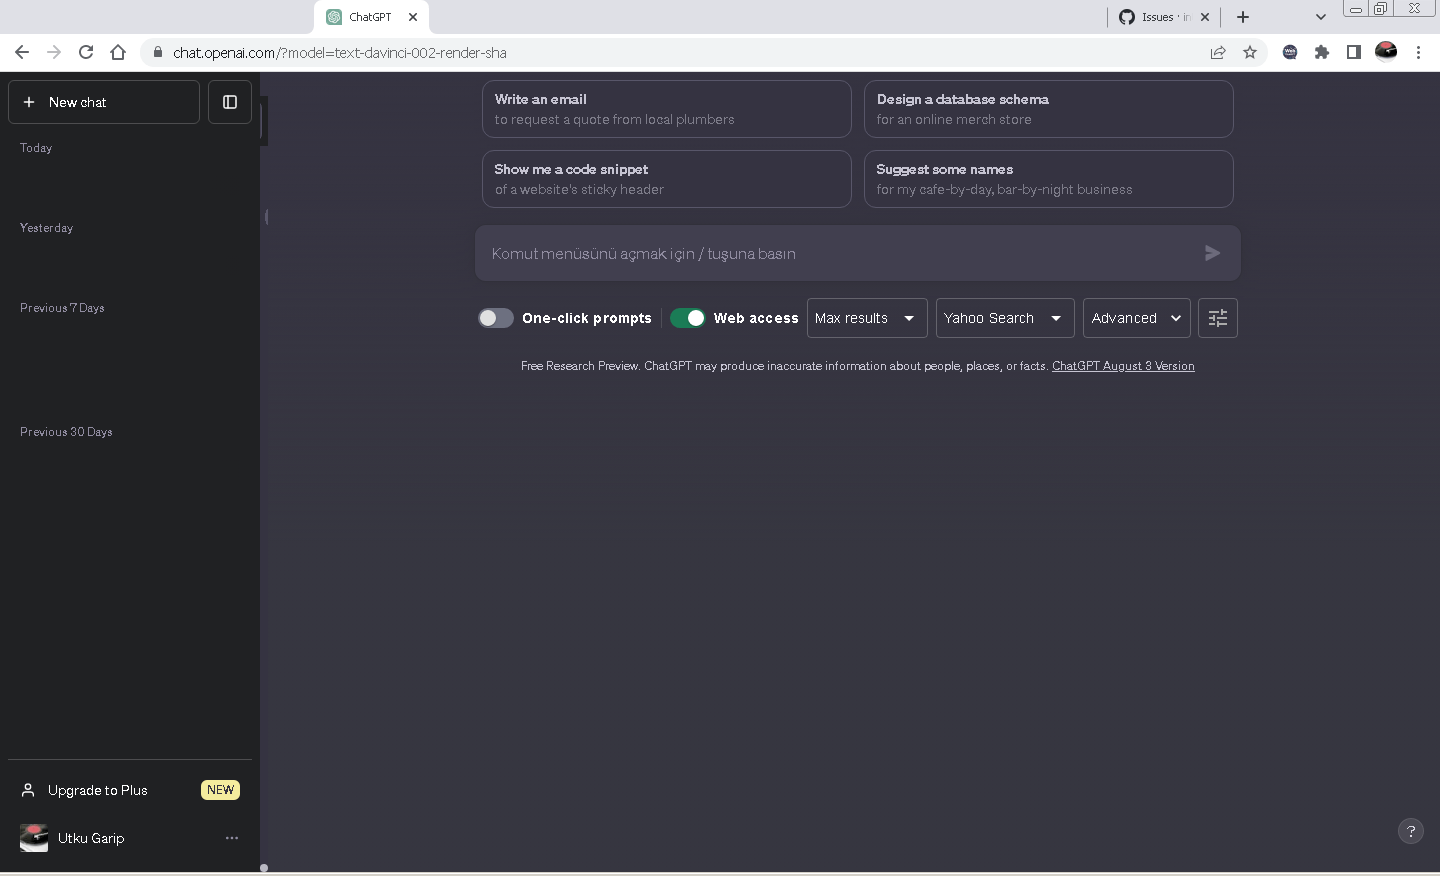Screen dimensions: 1440x876
Task: Open options for Utku Garip account
Action: (232, 838)
